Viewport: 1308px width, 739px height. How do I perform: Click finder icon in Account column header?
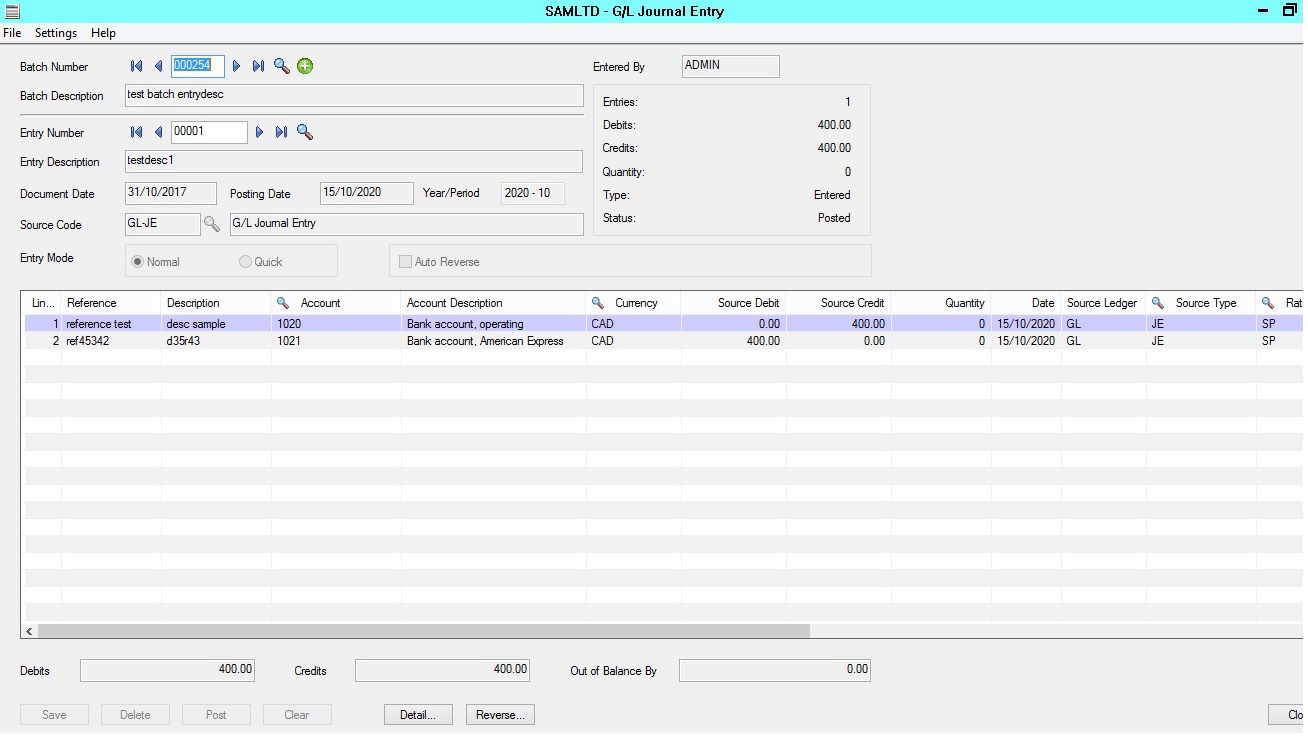(x=283, y=303)
